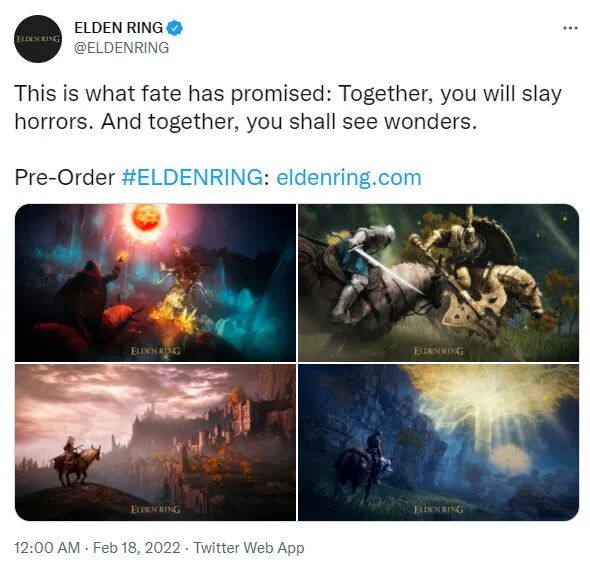Viewport: 590px width, 568px height.
Task: Open the rider overlooking castle image
Action: point(155,442)
